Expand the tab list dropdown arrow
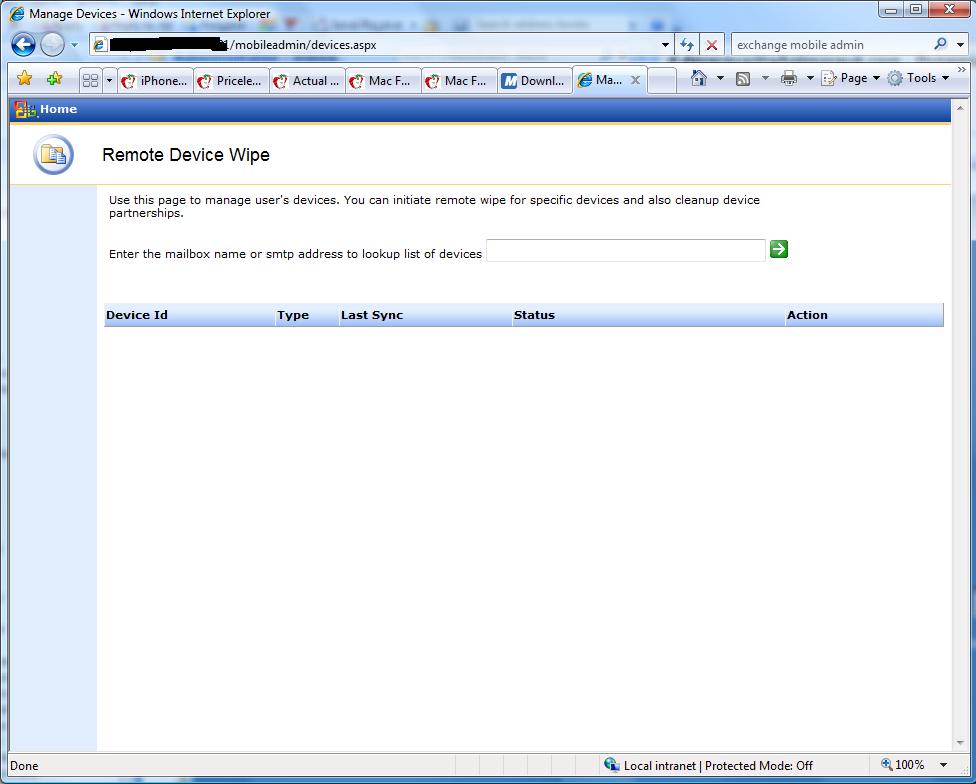The height and width of the screenshot is (784, 976). 110,80
